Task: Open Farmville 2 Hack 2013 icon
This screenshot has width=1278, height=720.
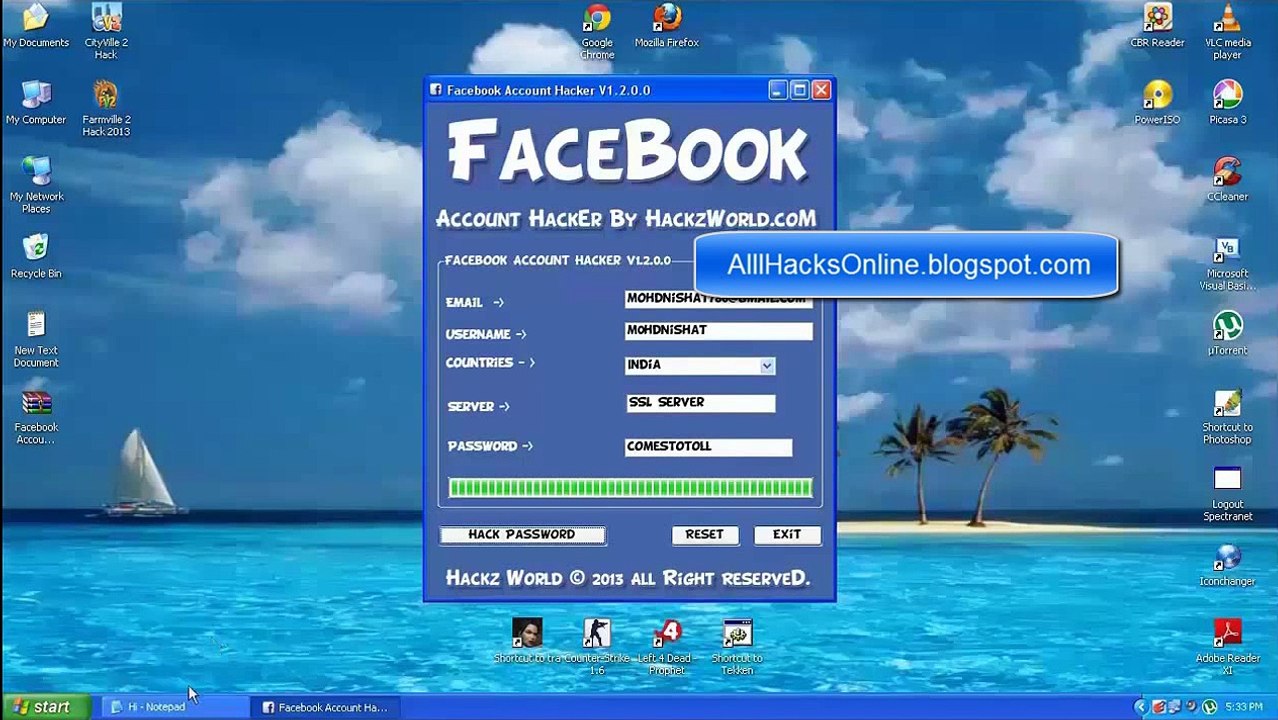Action: (x=106, y=108)
